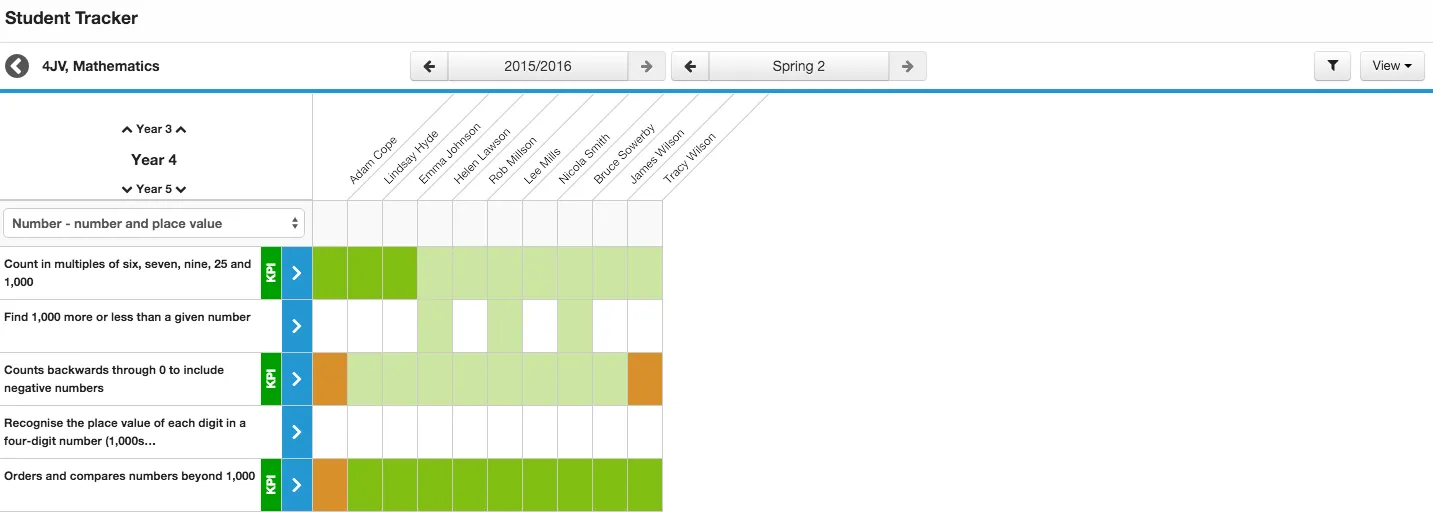Open the filter funnel button
Screen dimensions: 1433x512
point(1332,66)
